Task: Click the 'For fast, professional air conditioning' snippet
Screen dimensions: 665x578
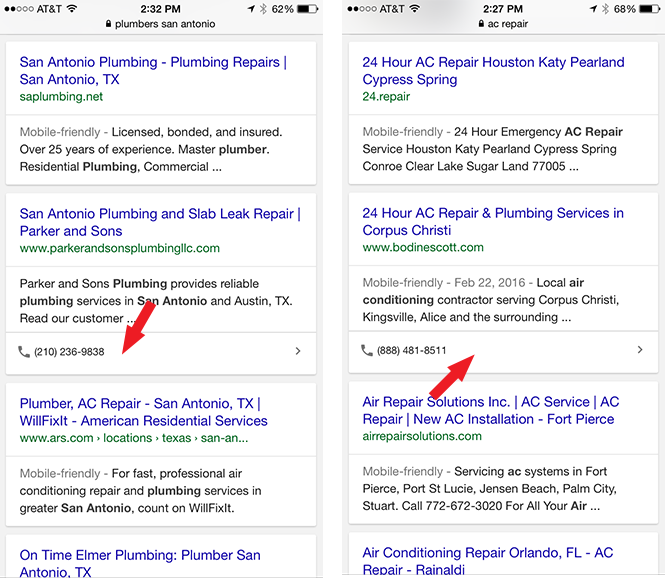Action: tap(140, 491)
